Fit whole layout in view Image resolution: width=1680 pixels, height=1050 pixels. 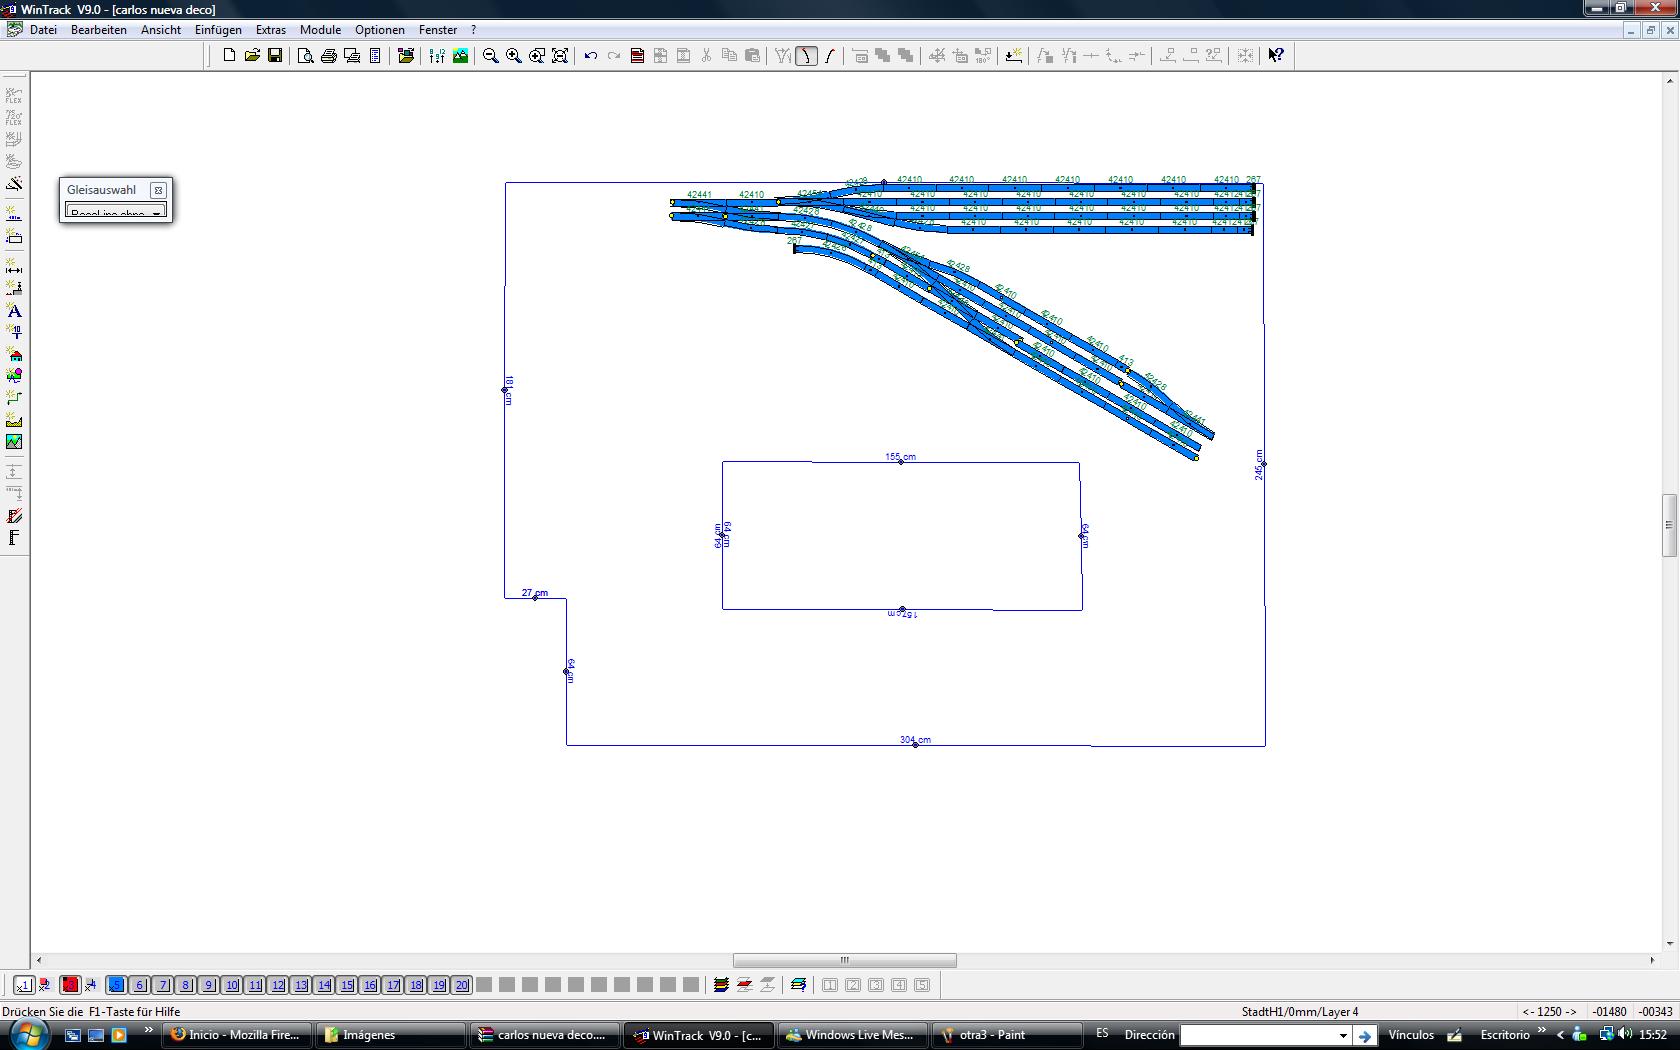point(560,56)
